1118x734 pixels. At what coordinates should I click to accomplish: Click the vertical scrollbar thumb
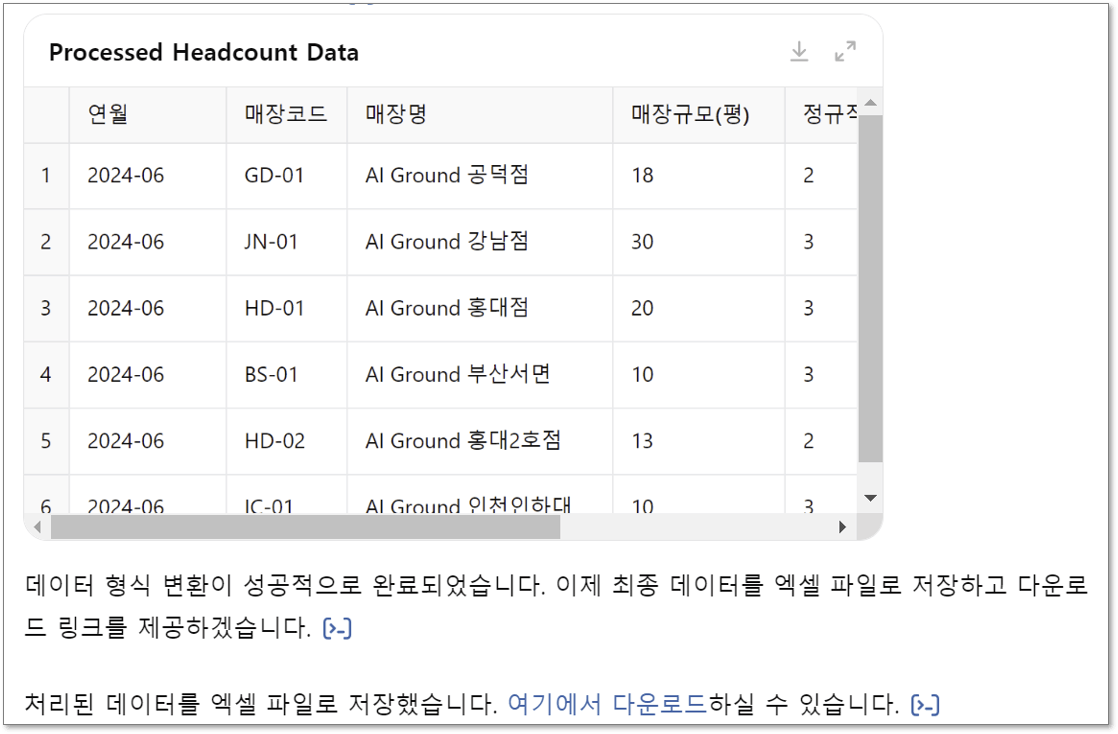(870, 288)
